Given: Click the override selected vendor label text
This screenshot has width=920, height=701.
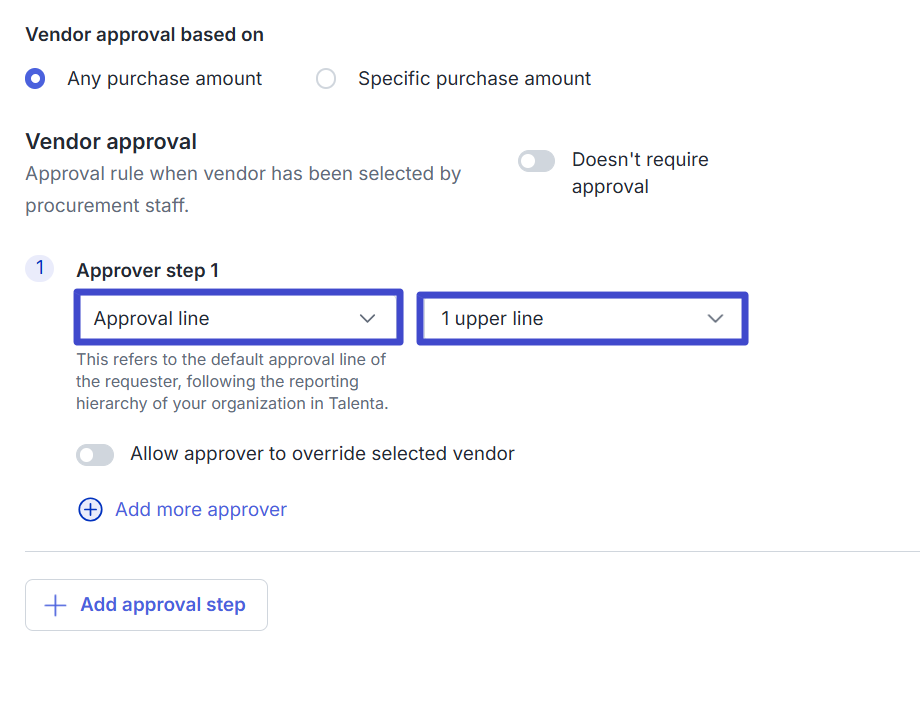Looking at the screenshot, I should [322, 454].
